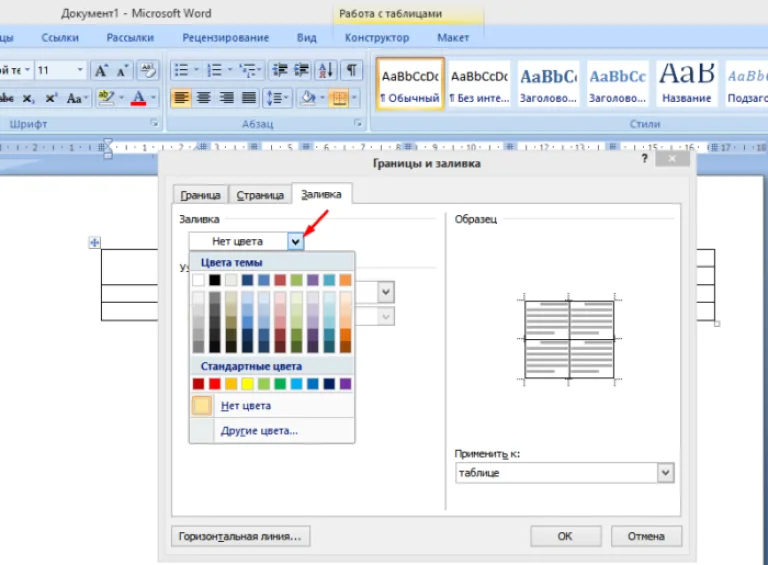Screen dimensions: 768x565
Task: Open the Paragraph group dialog launcher
Action: point(359,123)
